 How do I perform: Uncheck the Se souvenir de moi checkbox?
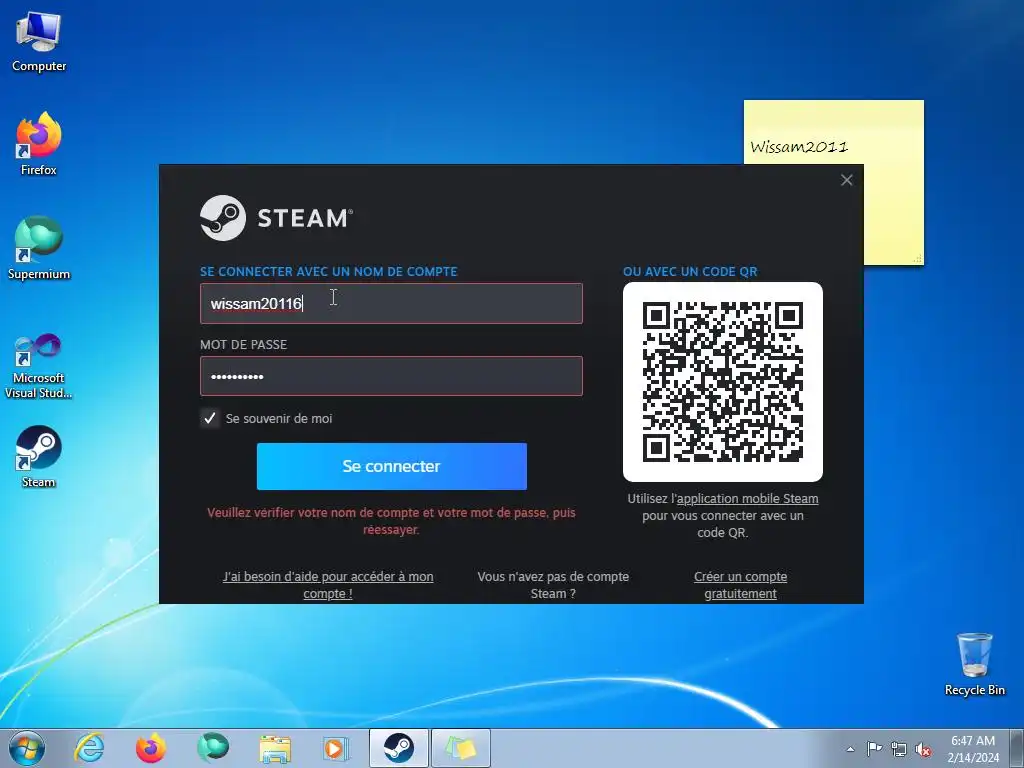(210, 419)
